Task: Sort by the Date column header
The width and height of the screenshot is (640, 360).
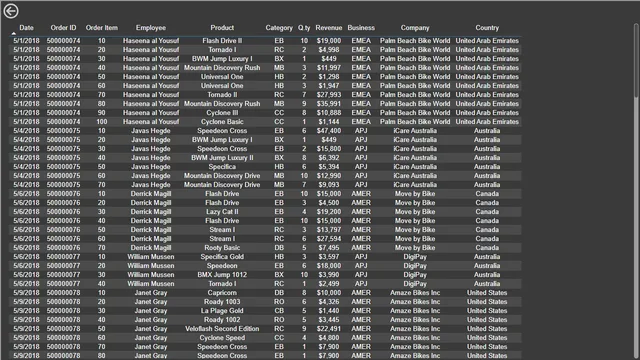Action: [27, 28]
